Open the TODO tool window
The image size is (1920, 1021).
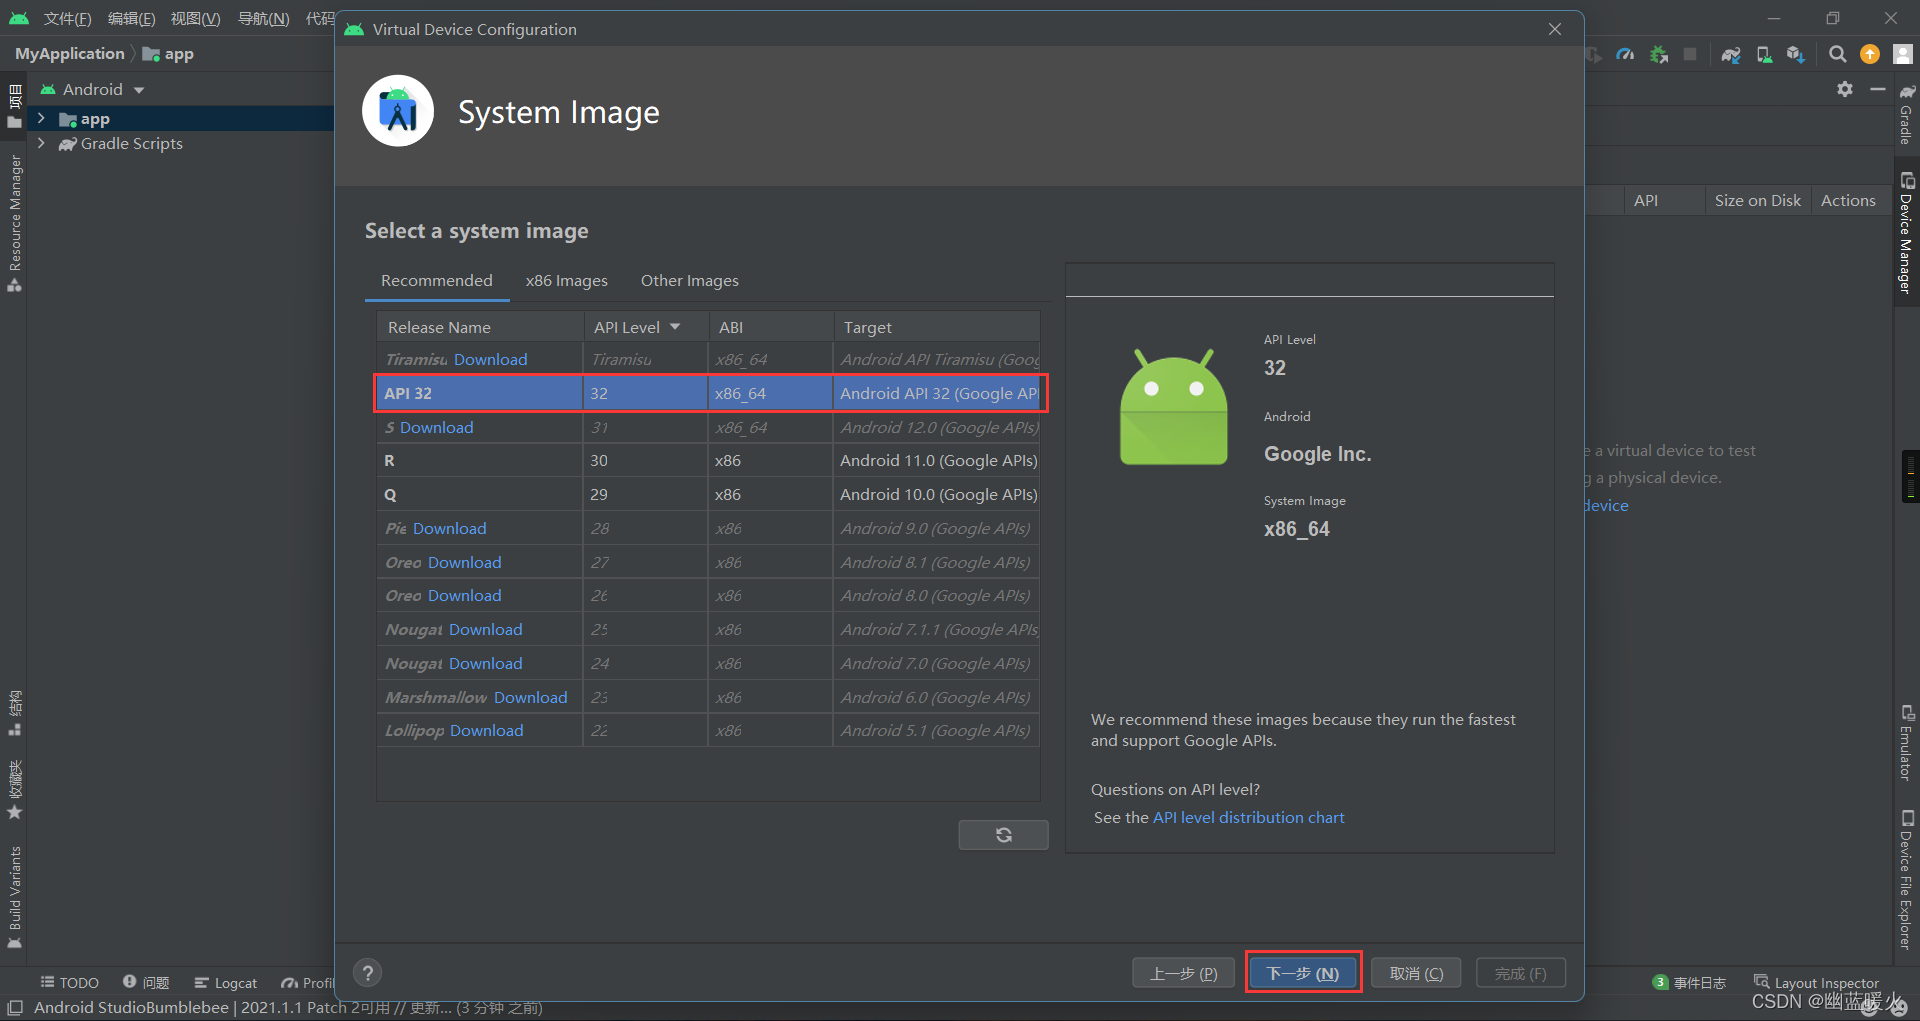coord(70,983)
